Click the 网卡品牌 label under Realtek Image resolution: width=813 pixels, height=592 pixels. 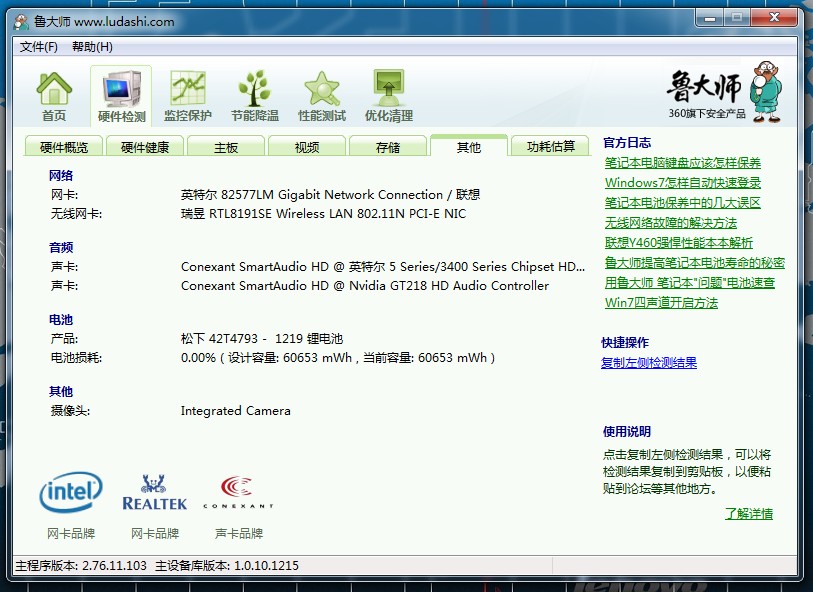click(155, 533)
